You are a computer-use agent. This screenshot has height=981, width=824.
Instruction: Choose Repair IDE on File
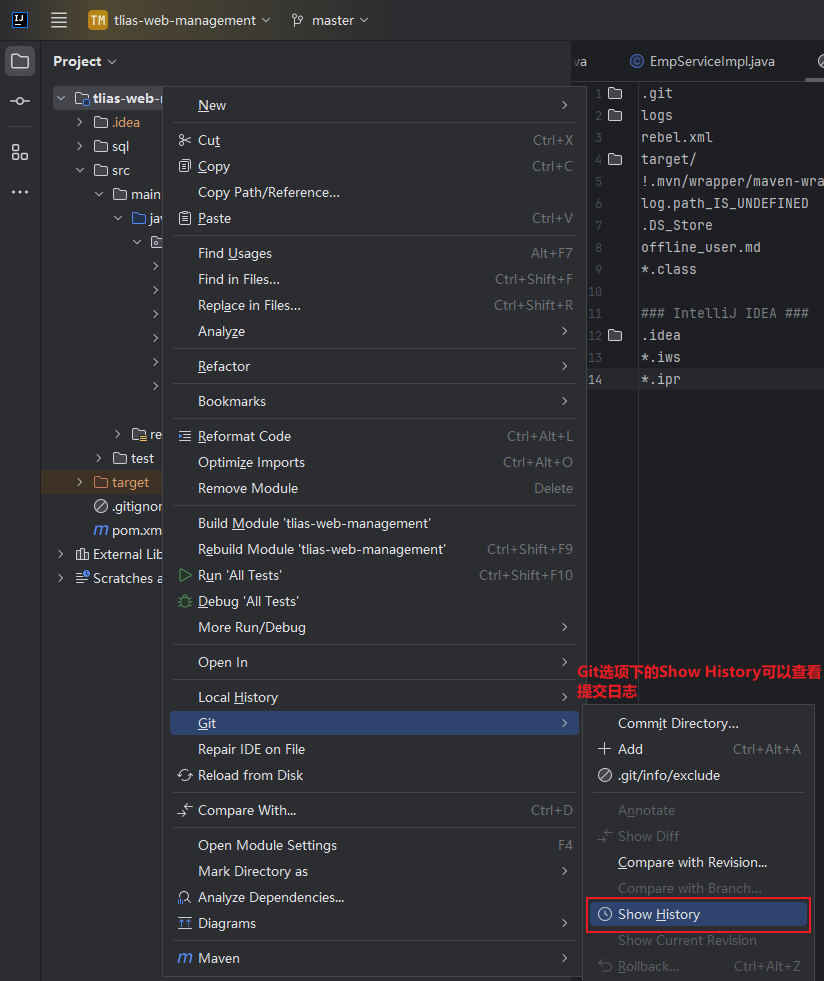click(x=374, y=749)
